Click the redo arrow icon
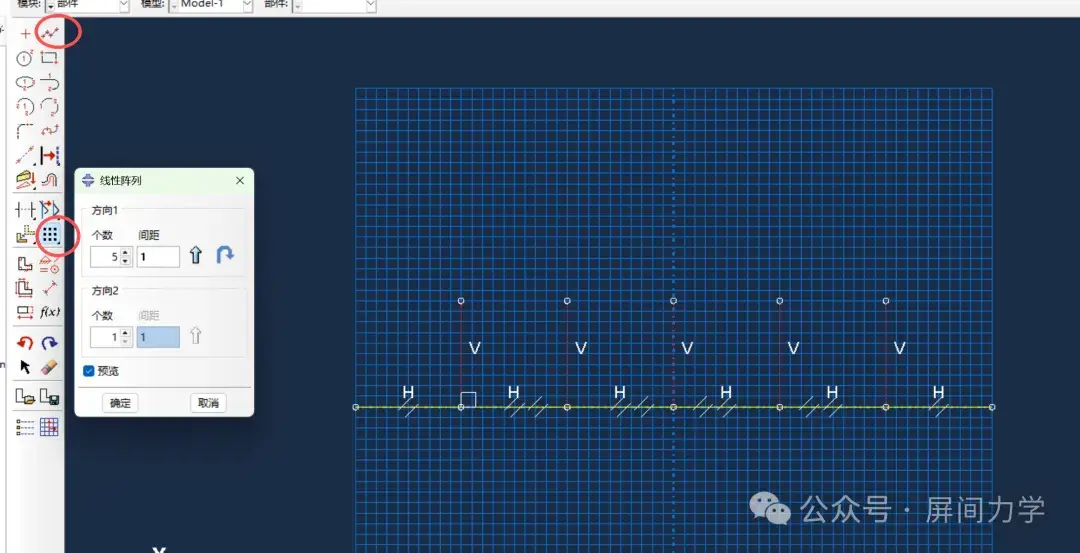Viewport: 1080px width, 553px height. click(49, 343)
